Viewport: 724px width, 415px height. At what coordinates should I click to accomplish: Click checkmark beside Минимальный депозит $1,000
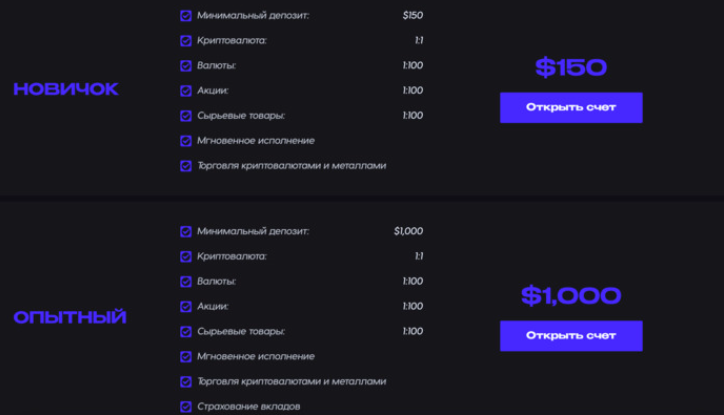(185, 231)
